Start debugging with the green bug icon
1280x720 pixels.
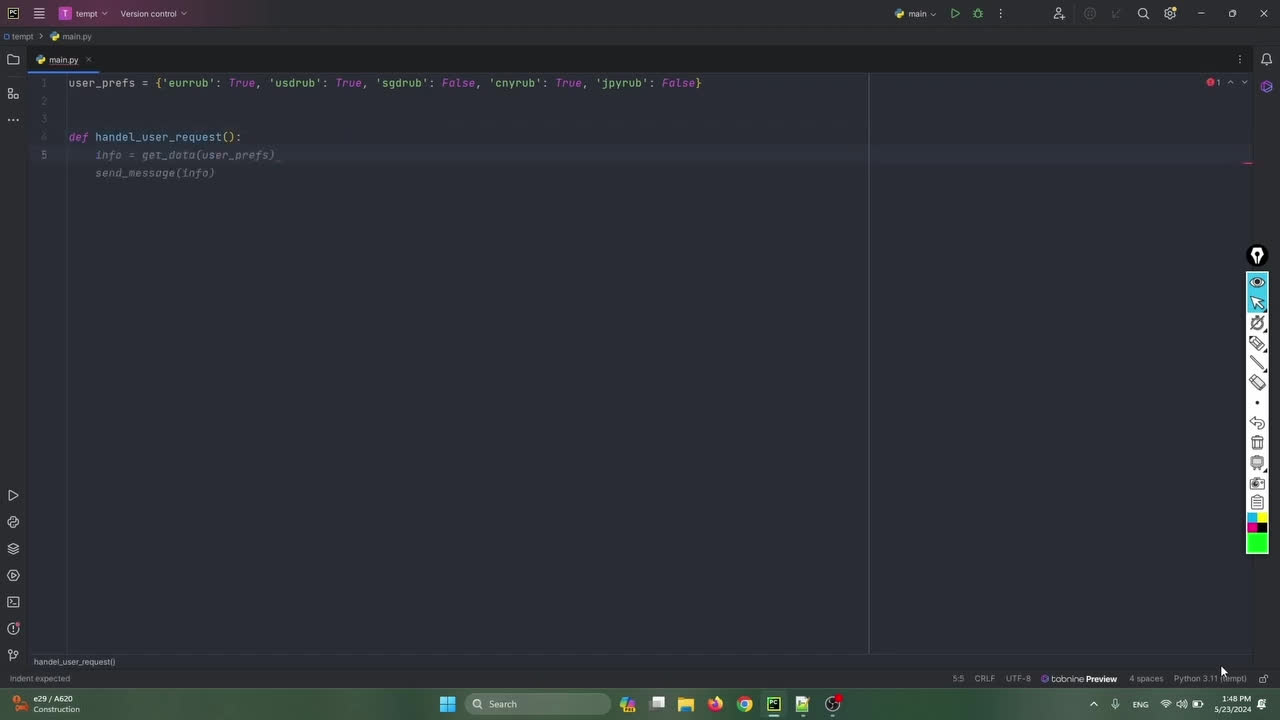[978, 14]
